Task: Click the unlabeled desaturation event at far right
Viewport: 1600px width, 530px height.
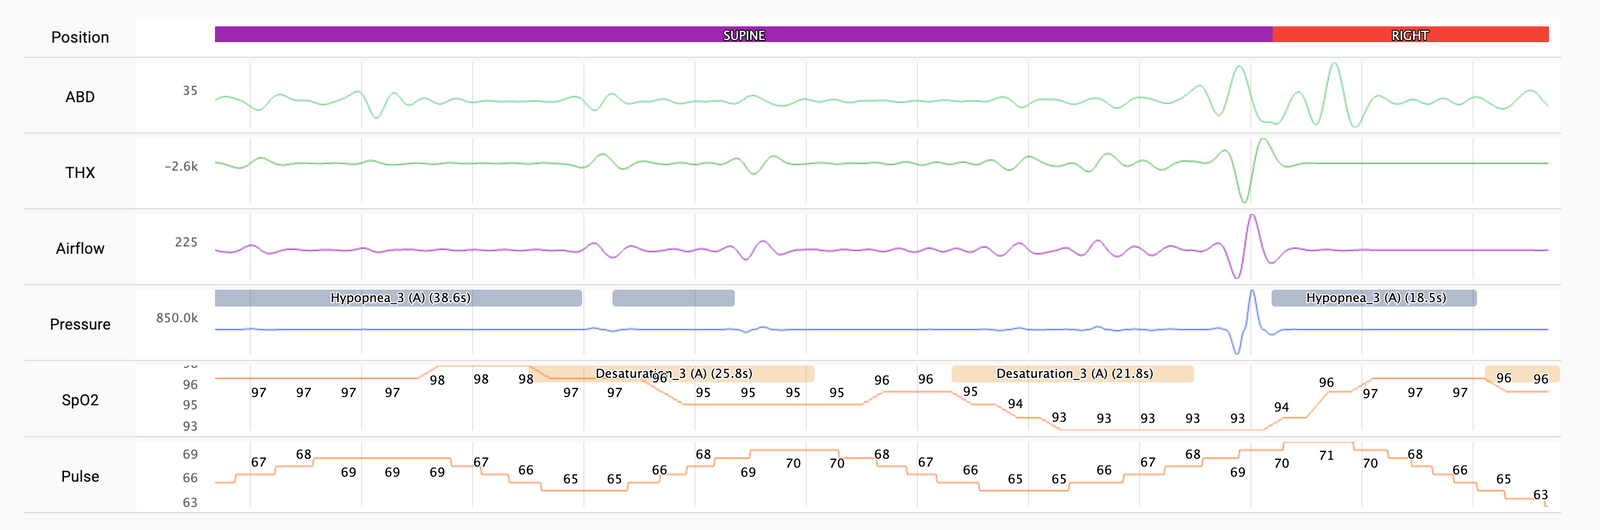Action: click(x=1522, y=374)
